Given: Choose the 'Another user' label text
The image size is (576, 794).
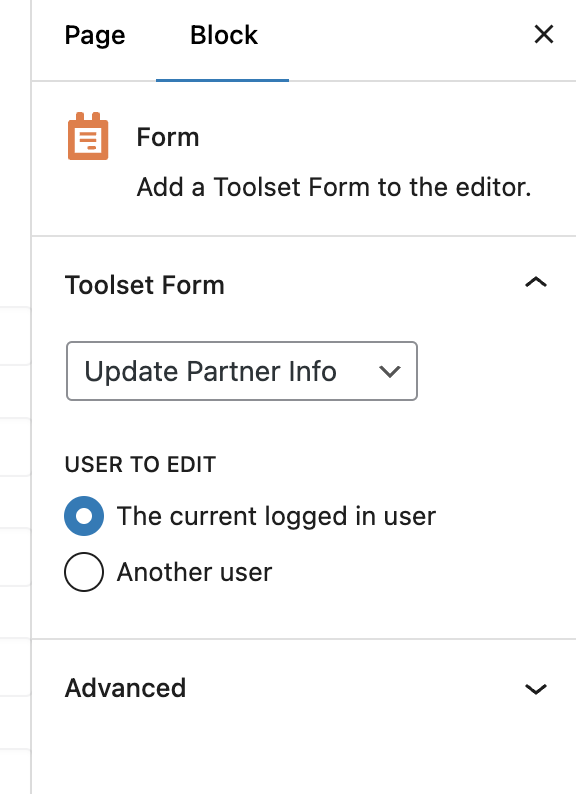Looking at the screenshot, I should (x=195, y=572).
